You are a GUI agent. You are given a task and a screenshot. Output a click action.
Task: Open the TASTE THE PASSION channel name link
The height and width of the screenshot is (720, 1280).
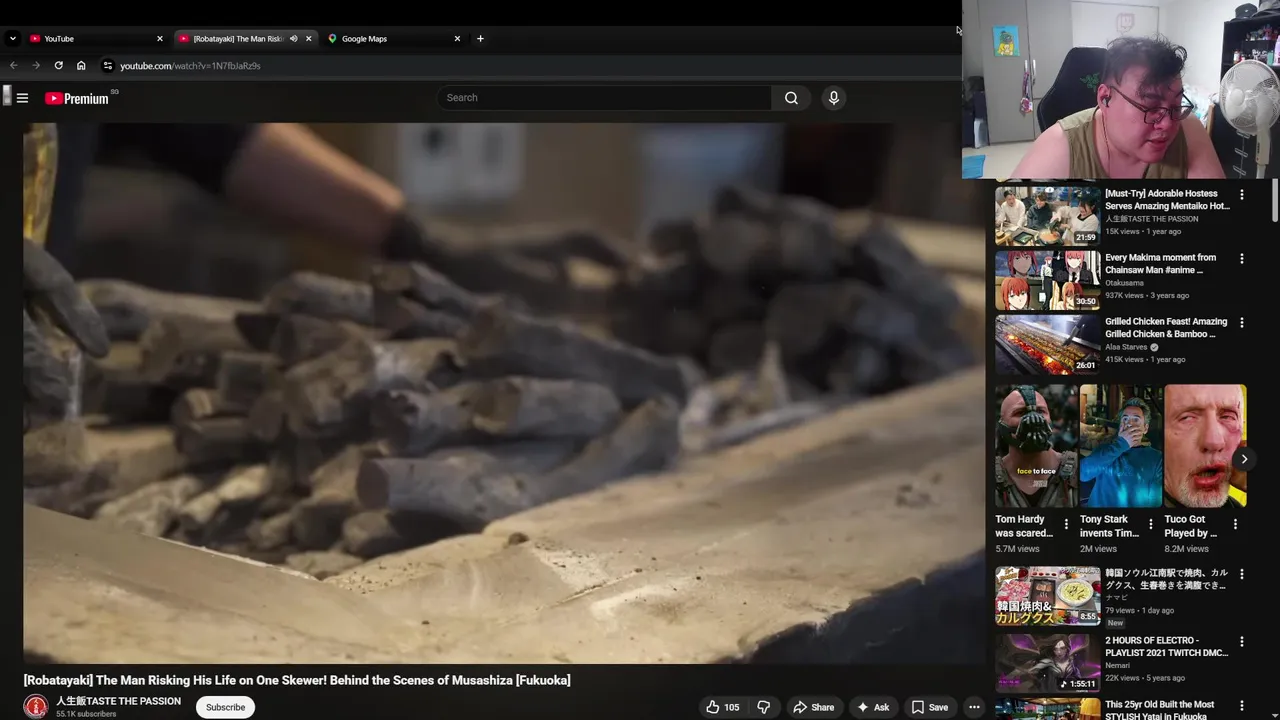pyautogui.click(x=118, y=701)
